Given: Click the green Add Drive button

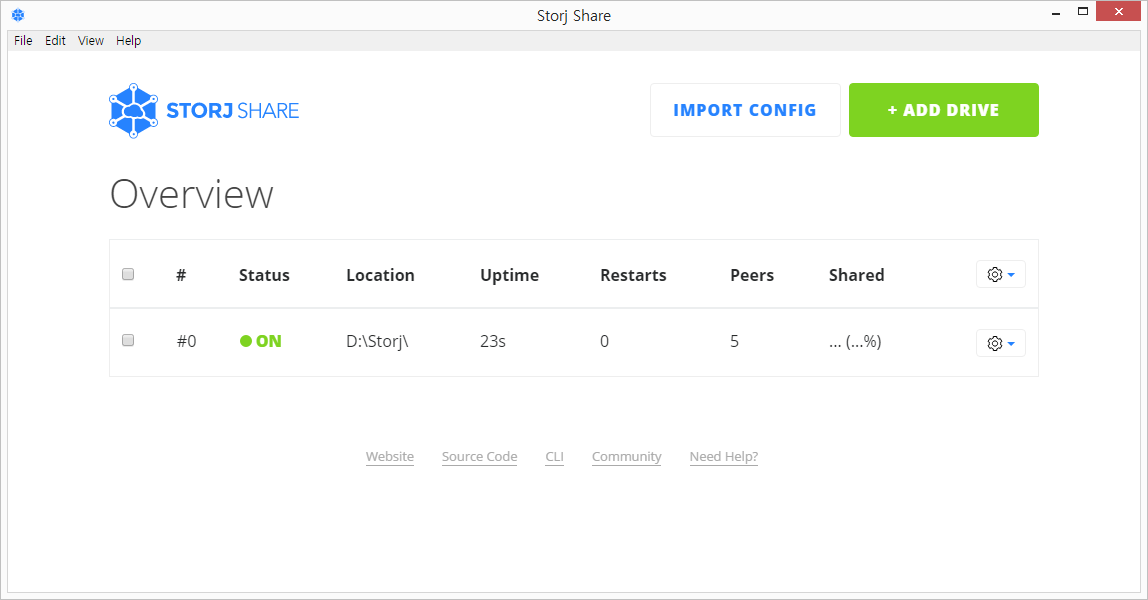Looking at the screenshot, I should 944,110.
